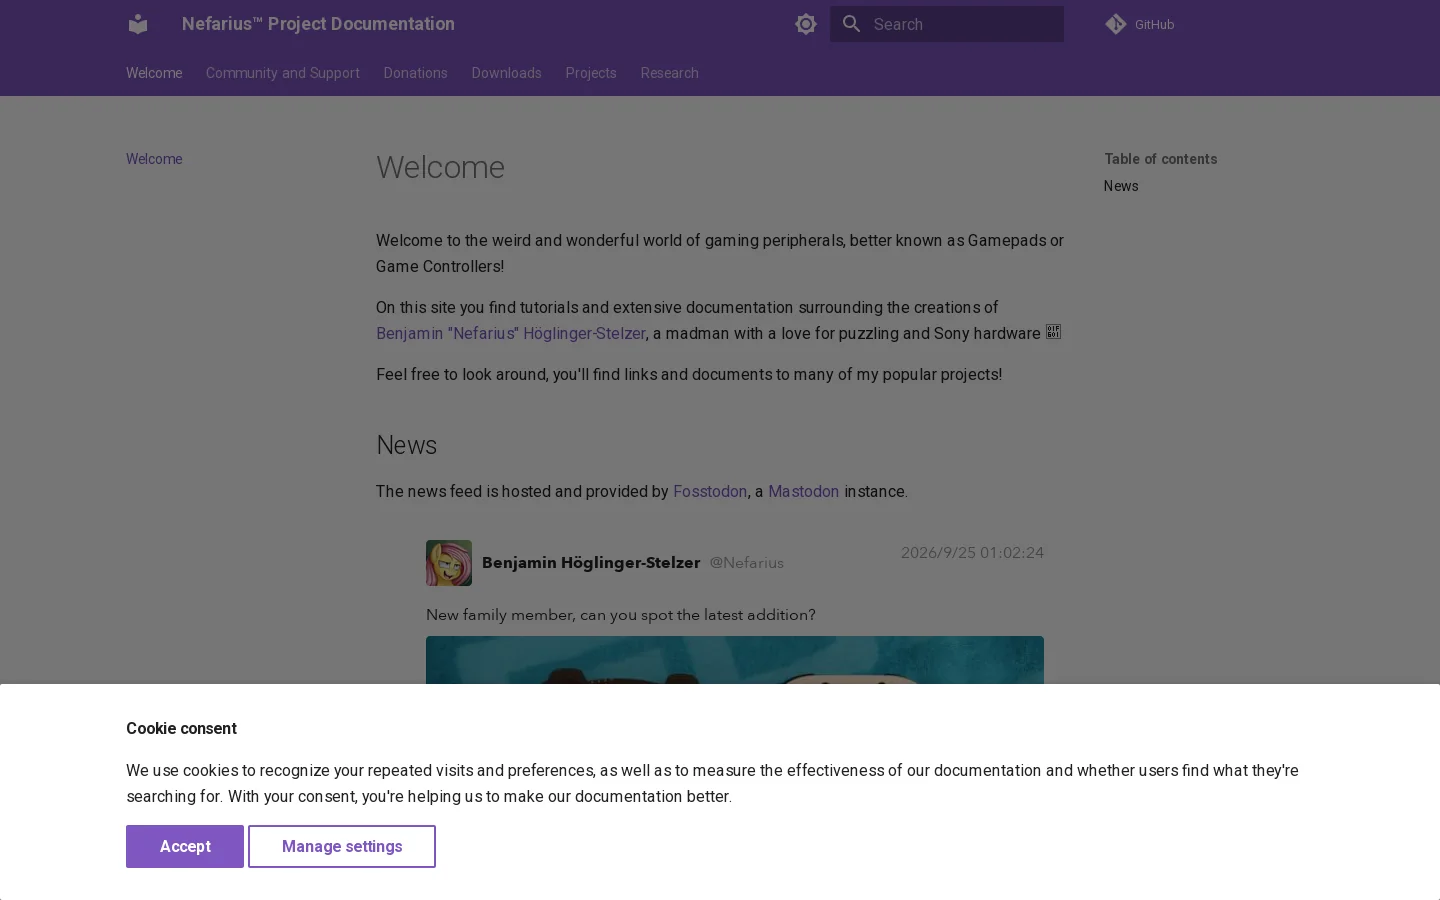Click the emoji icon after "Sony hardware"
This screenshot has height=900, width=1440.
(x=1053, y=332)
